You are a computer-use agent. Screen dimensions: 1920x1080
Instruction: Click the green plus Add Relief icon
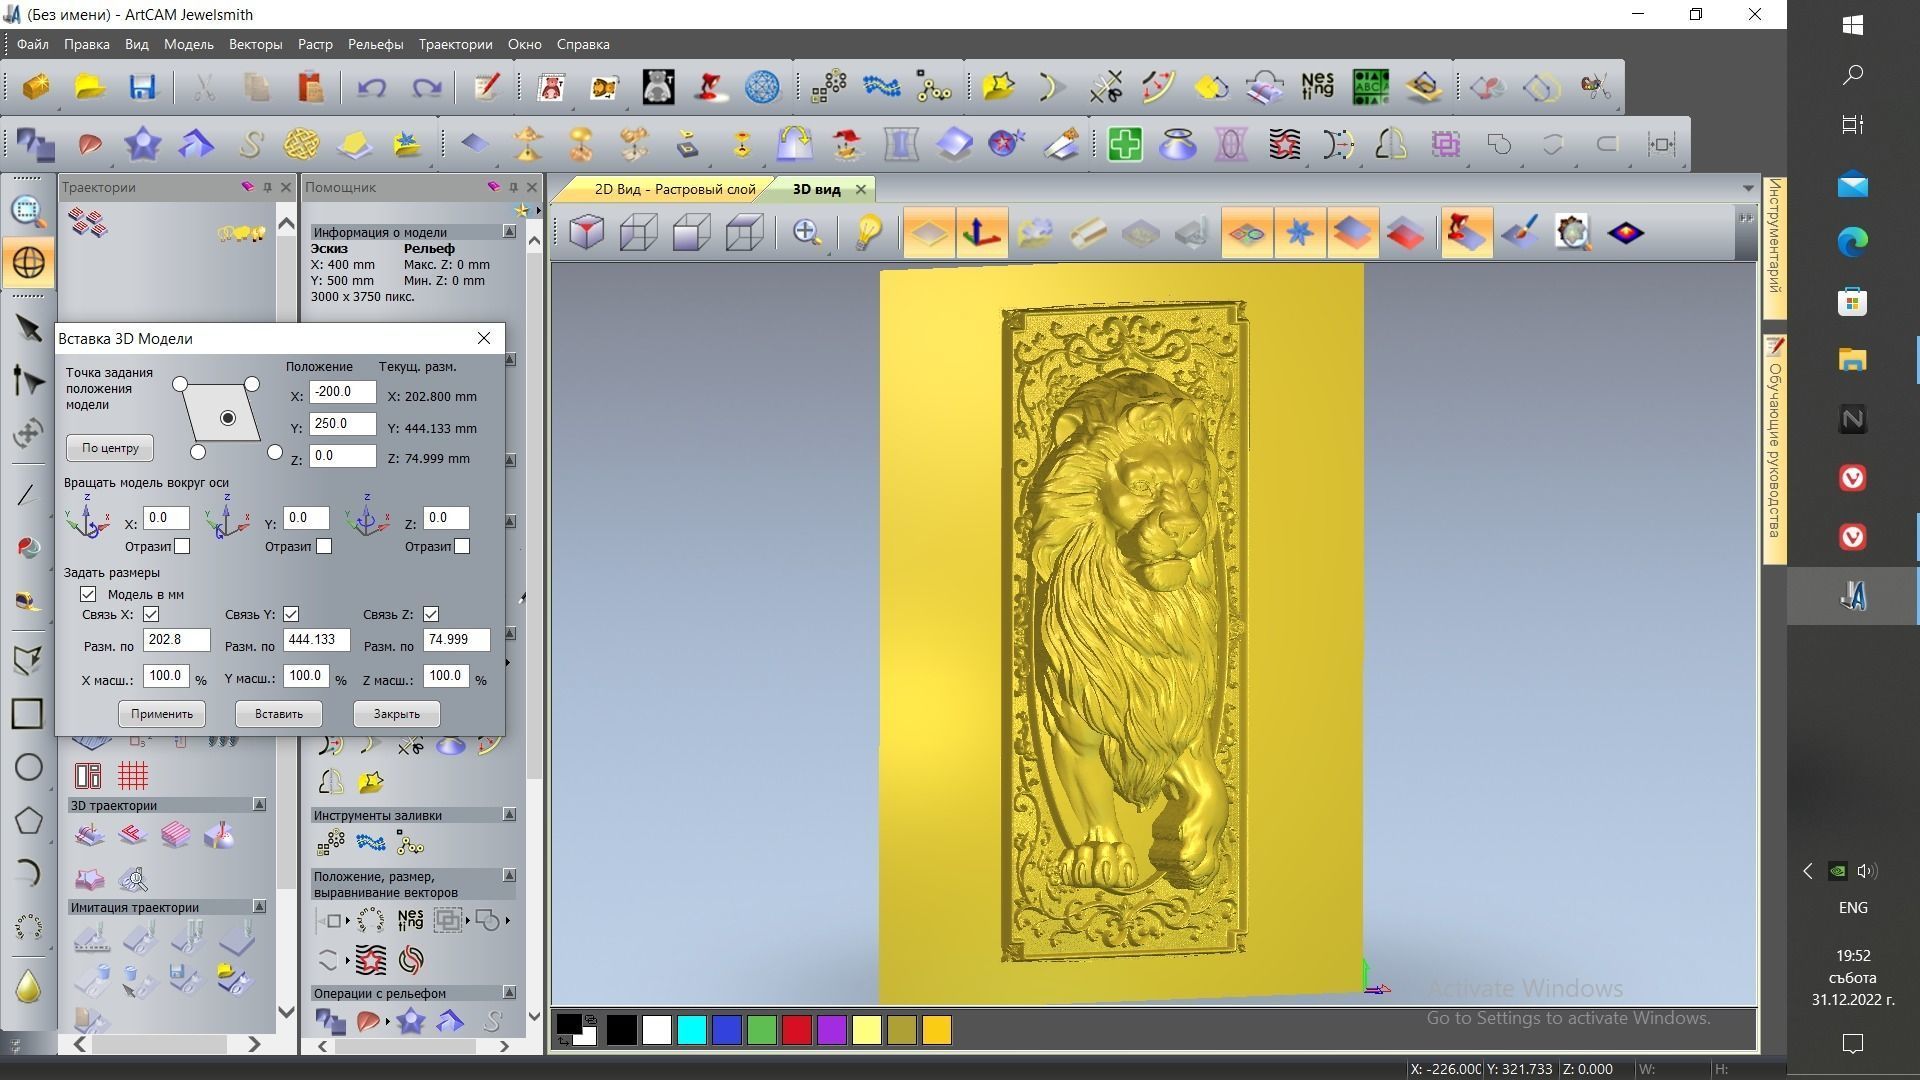pyautogui.click(x=1125, y=144)
